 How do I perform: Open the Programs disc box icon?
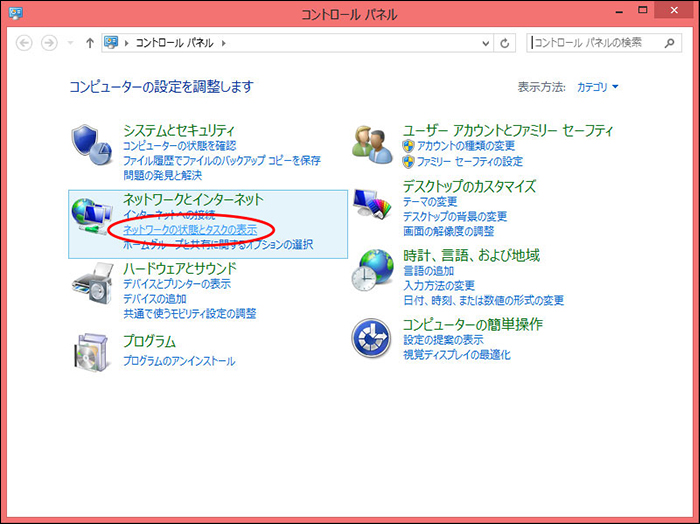click(x=92, y=352)
